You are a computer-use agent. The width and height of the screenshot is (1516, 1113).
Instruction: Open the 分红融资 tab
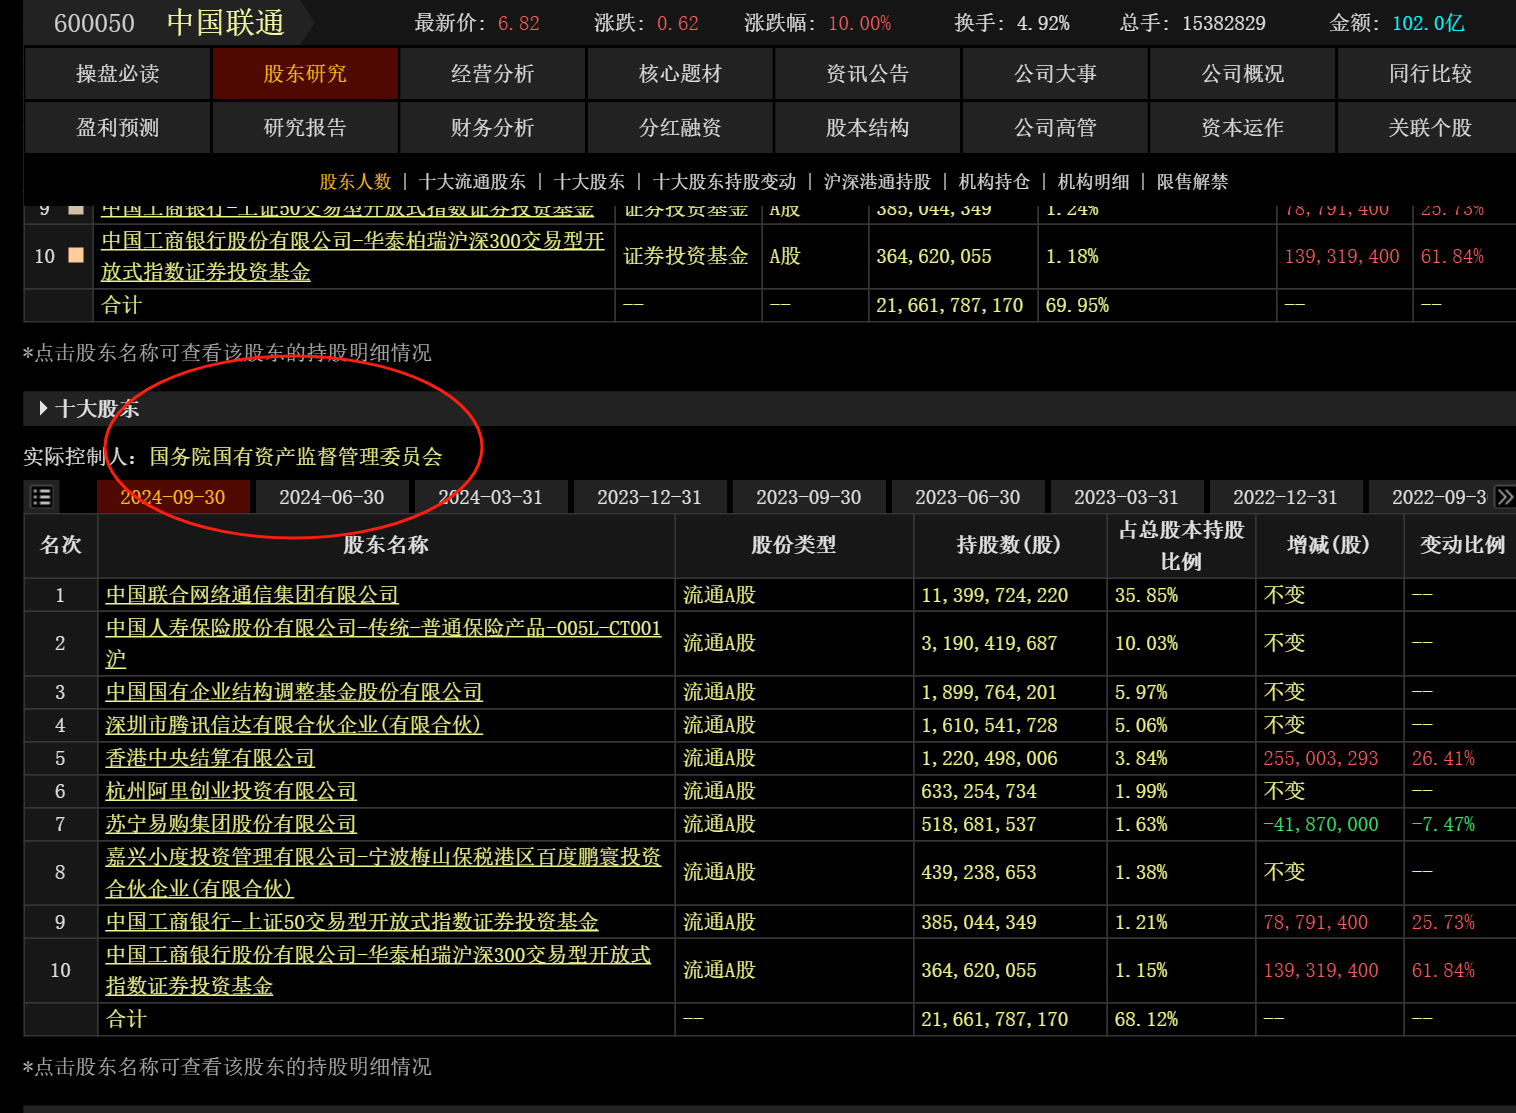[x=680, y=128]
